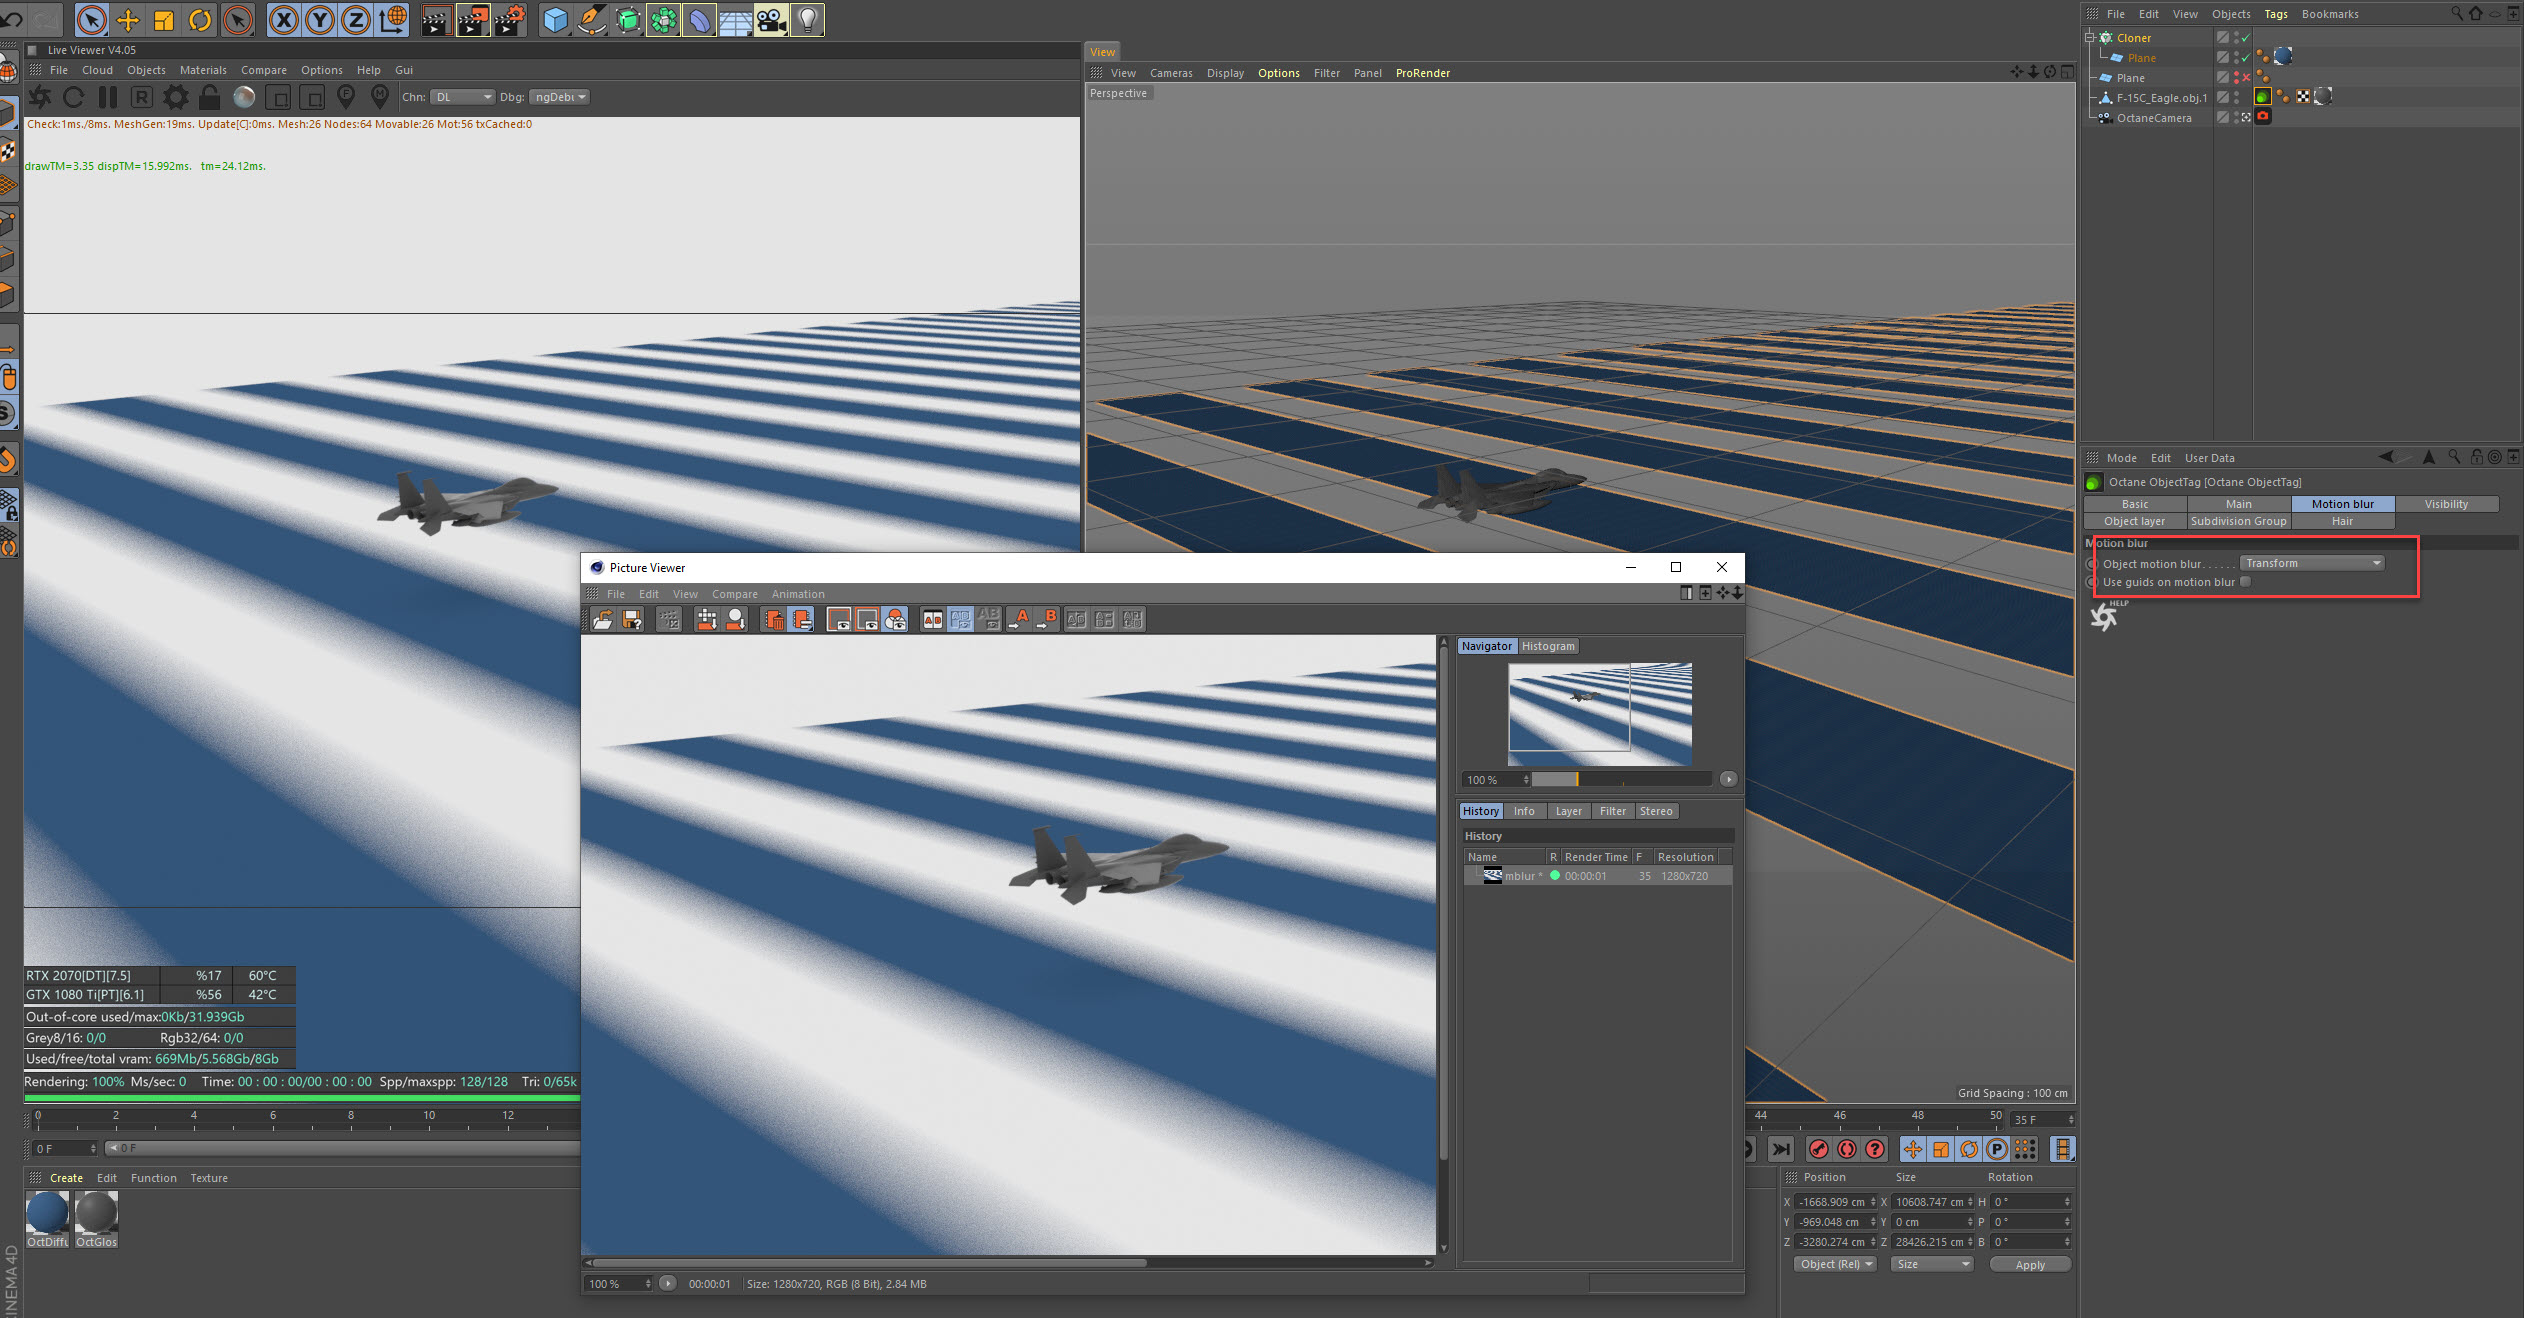
Task: Enable Use guids on motion blur checkbox
Action: [2246, 582]
